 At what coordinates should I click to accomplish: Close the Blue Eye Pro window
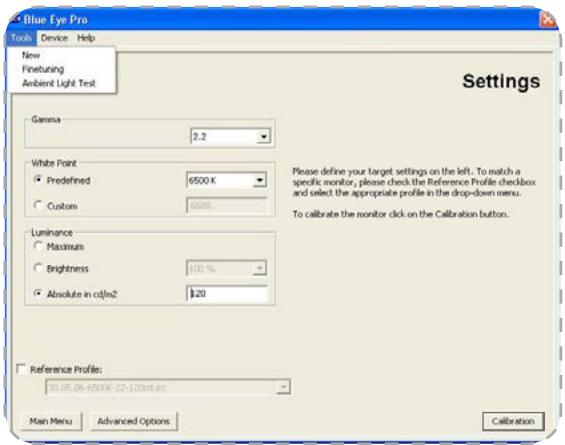[x=547, y=20]
